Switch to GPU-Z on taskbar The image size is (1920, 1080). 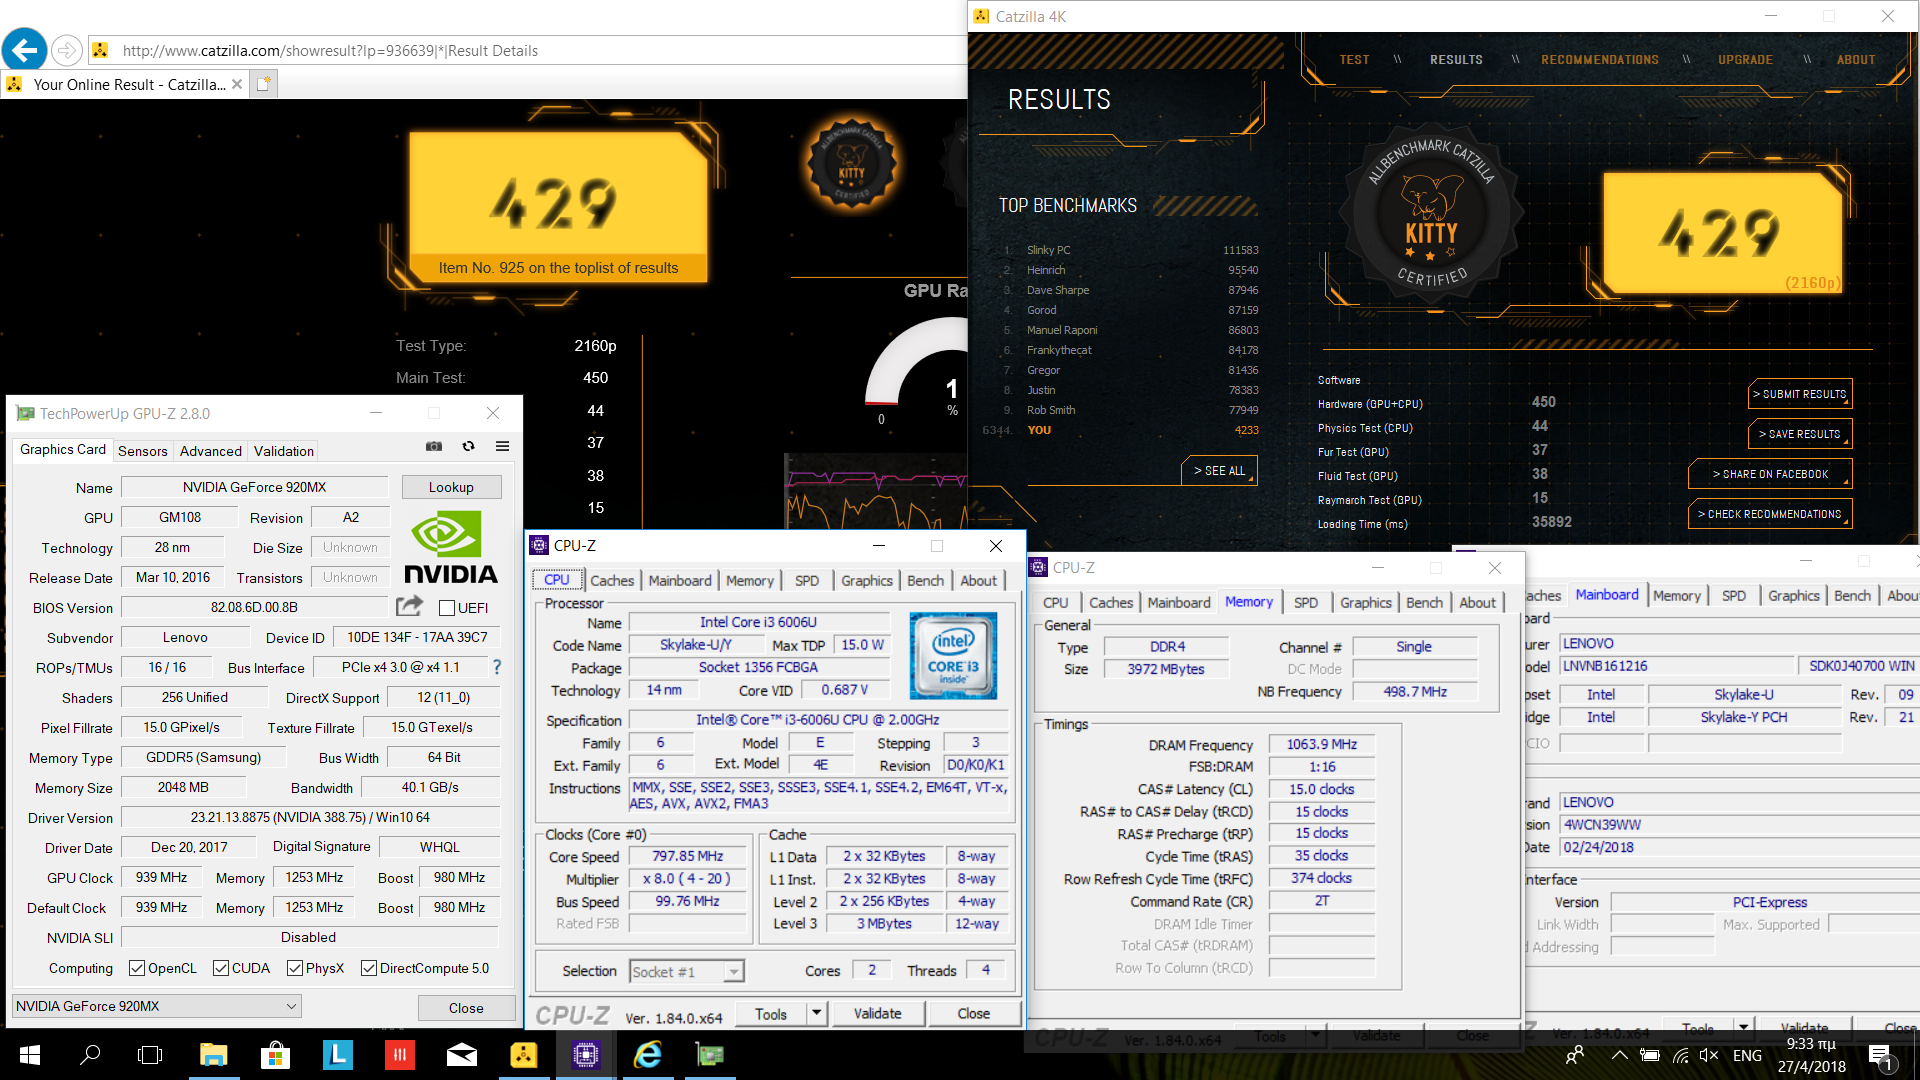coord(709,1055)
